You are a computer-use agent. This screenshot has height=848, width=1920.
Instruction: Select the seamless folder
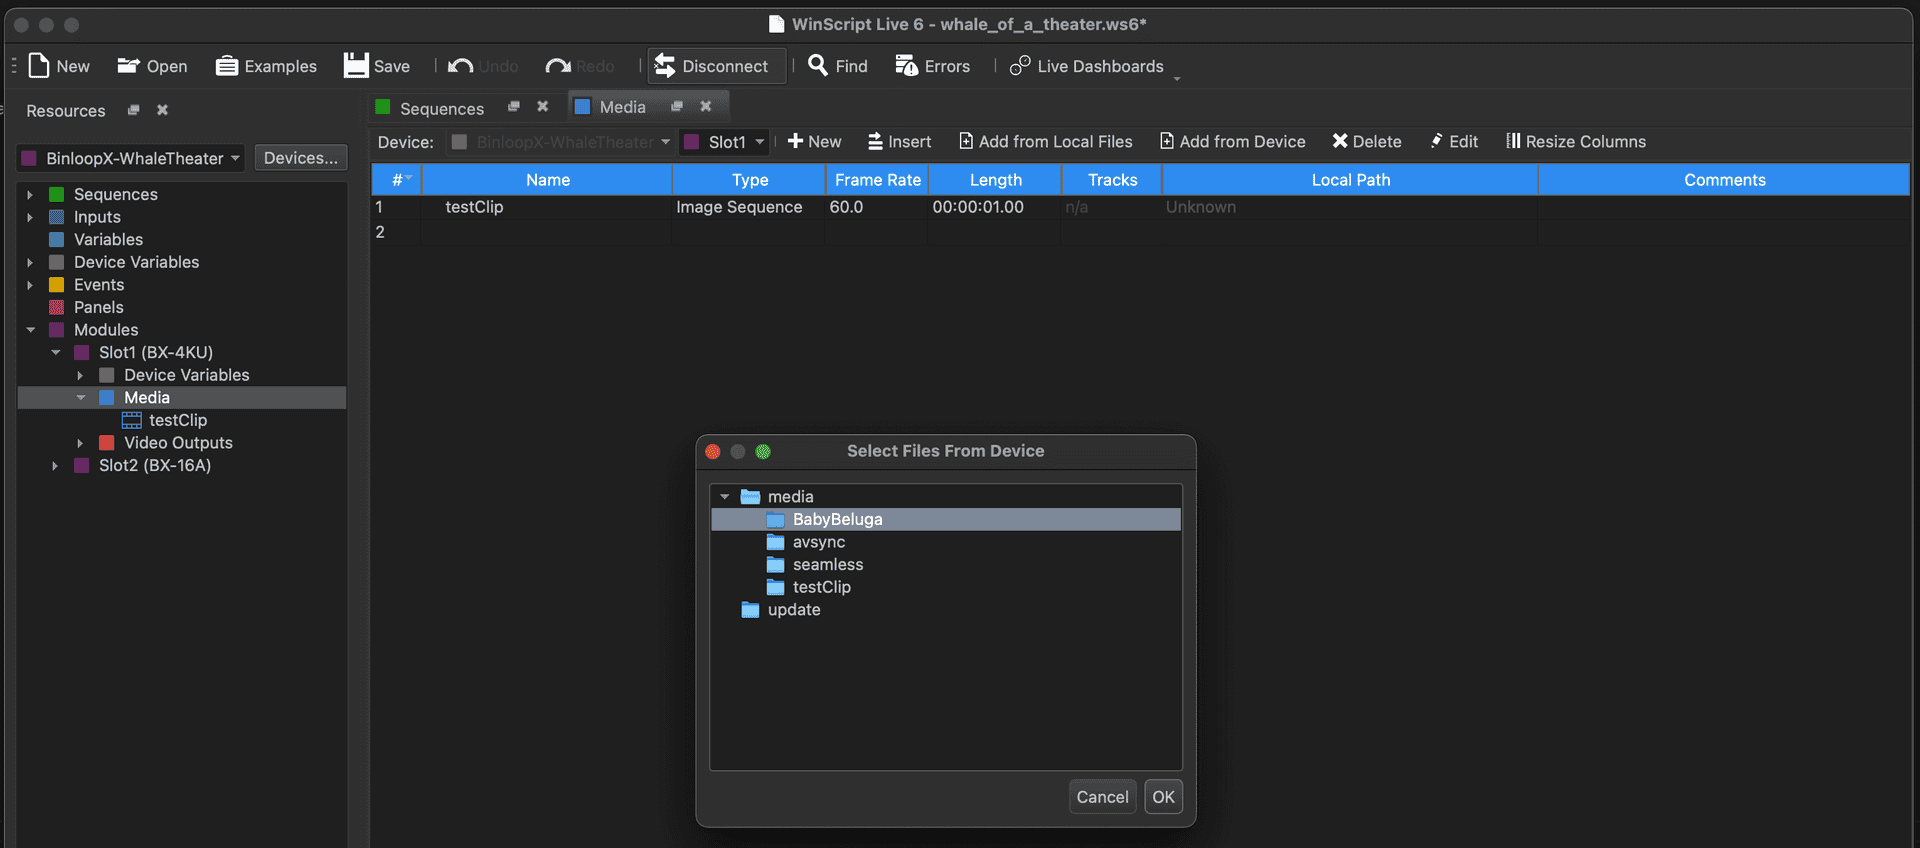coord(827,565)
